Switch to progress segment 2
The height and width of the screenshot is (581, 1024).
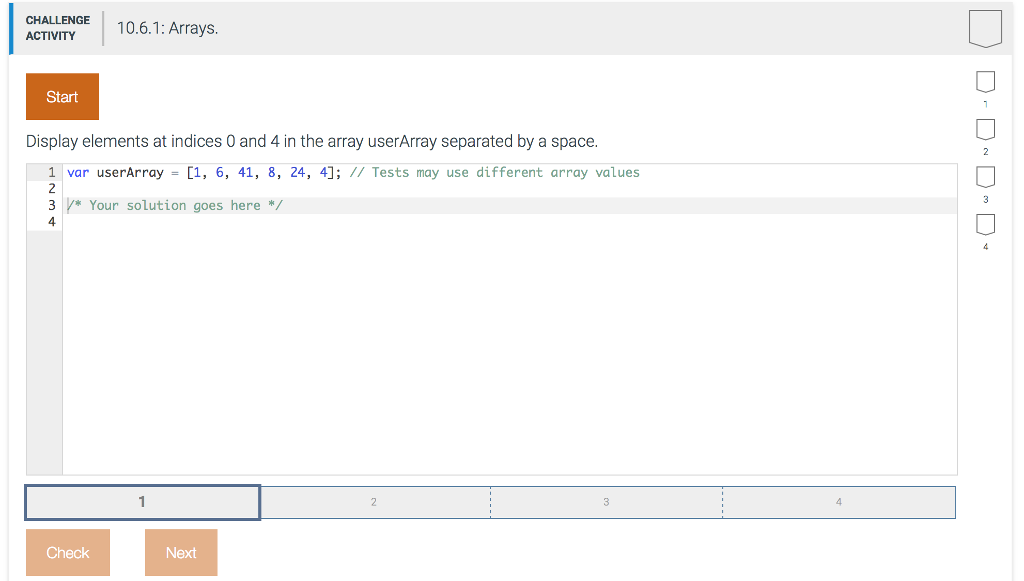[x=374, y=502]
